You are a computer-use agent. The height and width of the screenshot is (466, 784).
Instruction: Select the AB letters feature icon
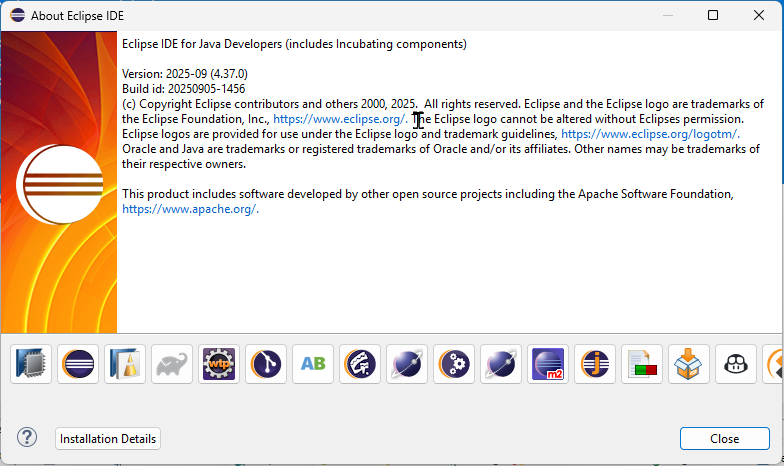coord(313,364)
